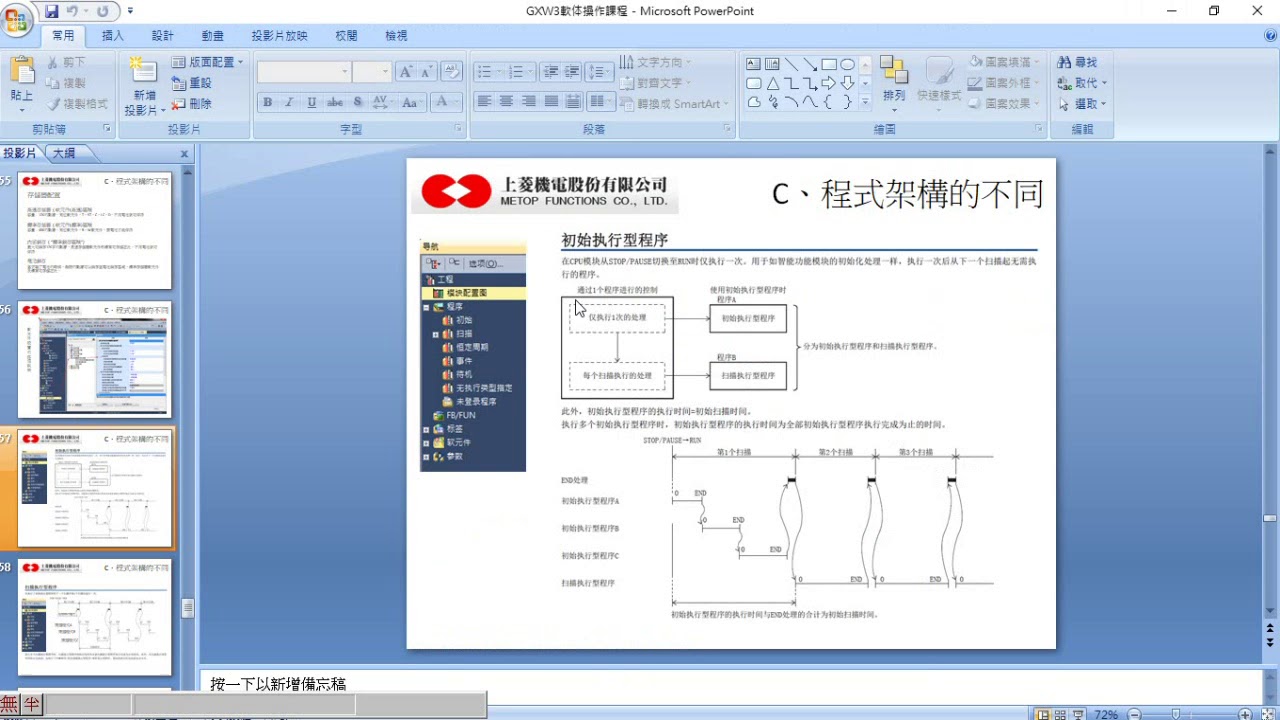The width and height of the screenshot is (1280, 720).
Task: Open the Character Spacing (AV) dropdown
Action: 382,102
